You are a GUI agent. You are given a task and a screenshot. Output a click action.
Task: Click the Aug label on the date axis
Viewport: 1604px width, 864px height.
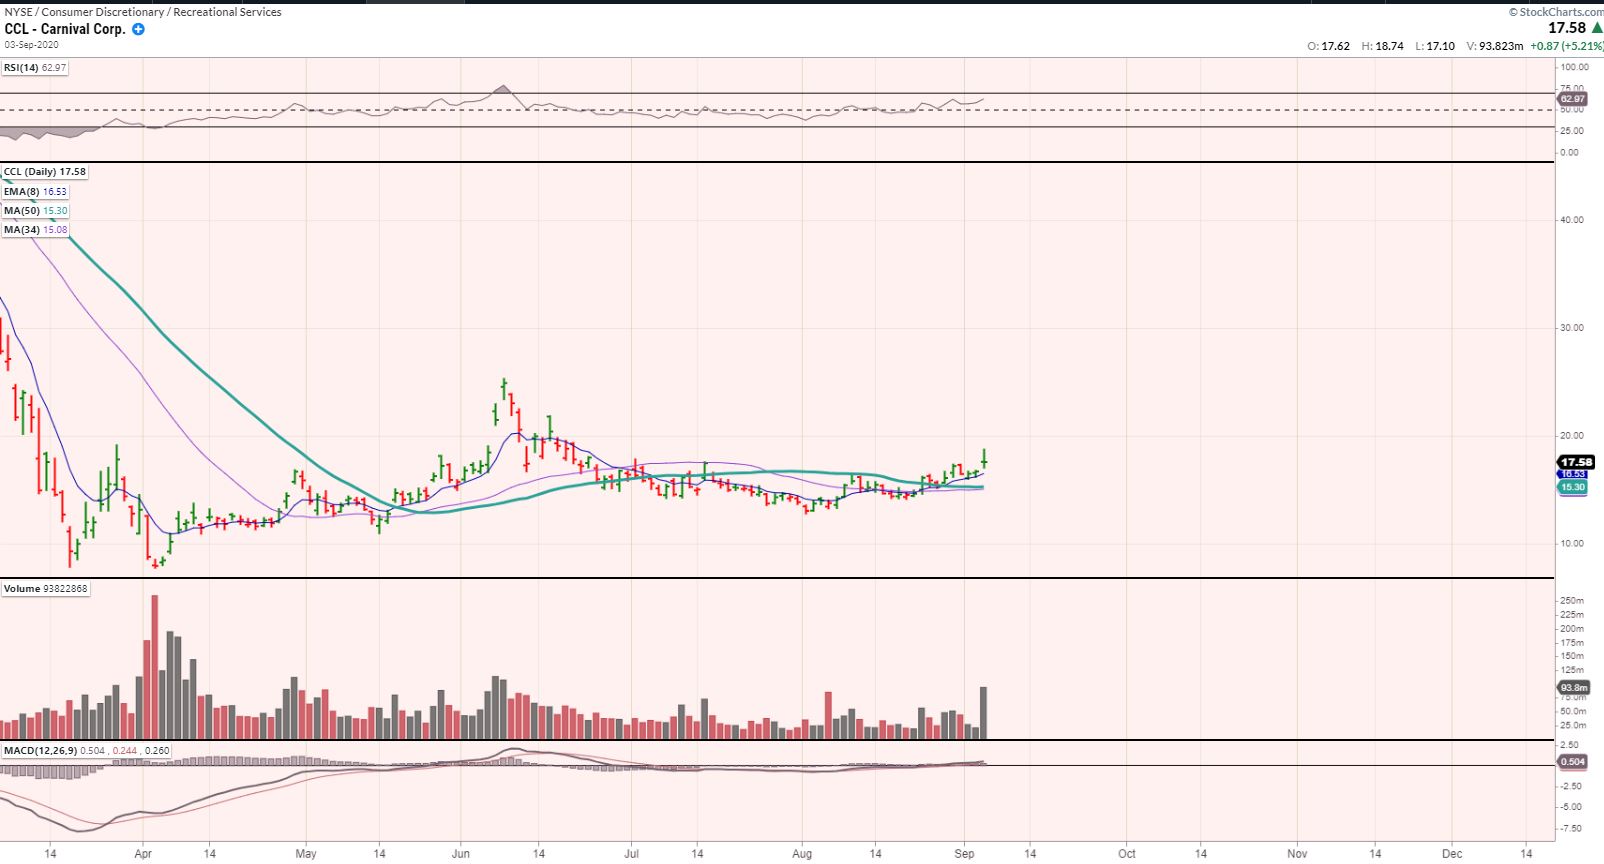click(802, 854)
